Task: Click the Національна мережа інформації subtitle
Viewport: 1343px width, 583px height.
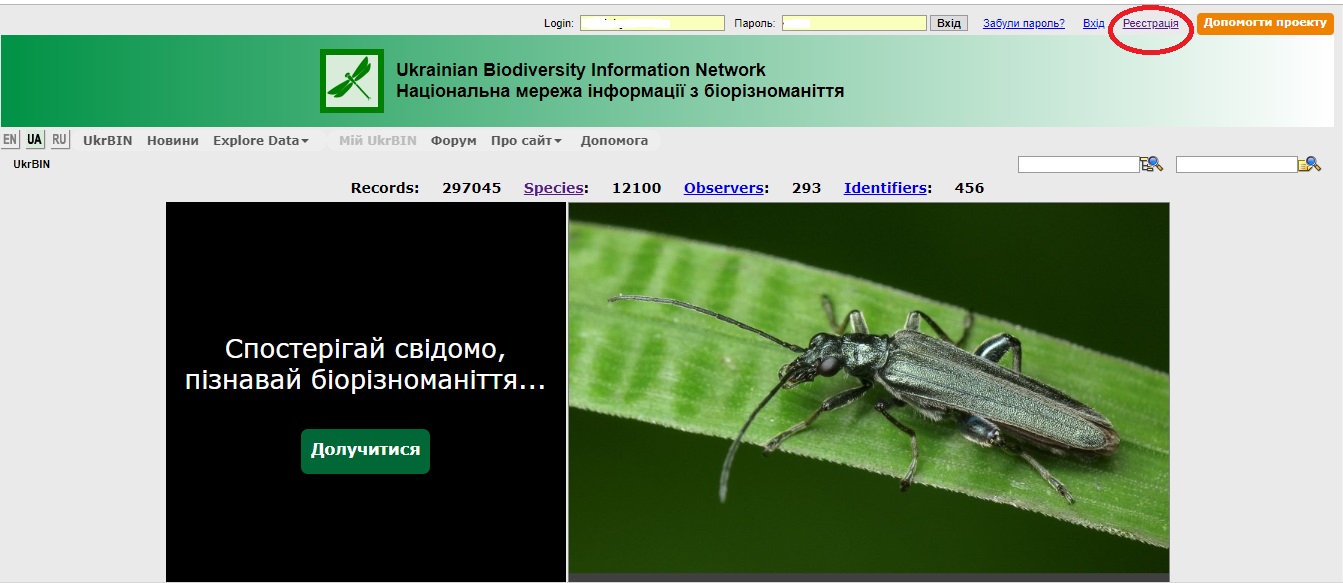Action: tap(620, 92)
